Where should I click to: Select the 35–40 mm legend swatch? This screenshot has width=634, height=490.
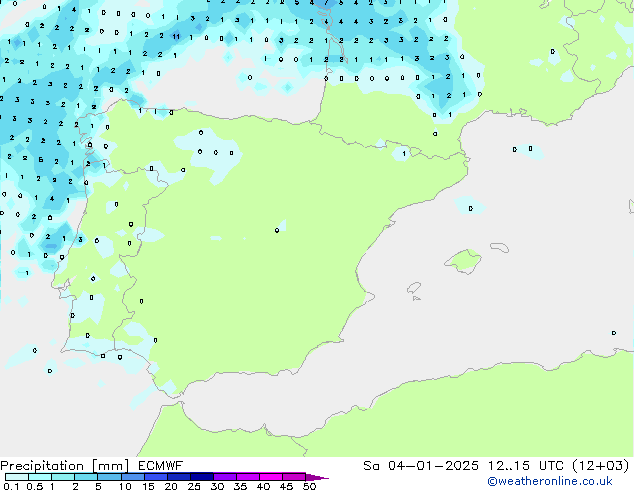(x=248, y=477)
